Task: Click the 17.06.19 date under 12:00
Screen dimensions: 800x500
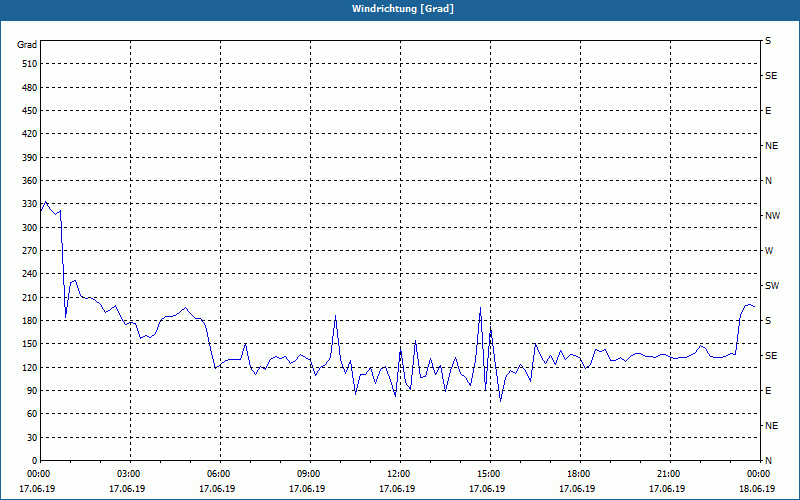Action: [x=397, y=489]
